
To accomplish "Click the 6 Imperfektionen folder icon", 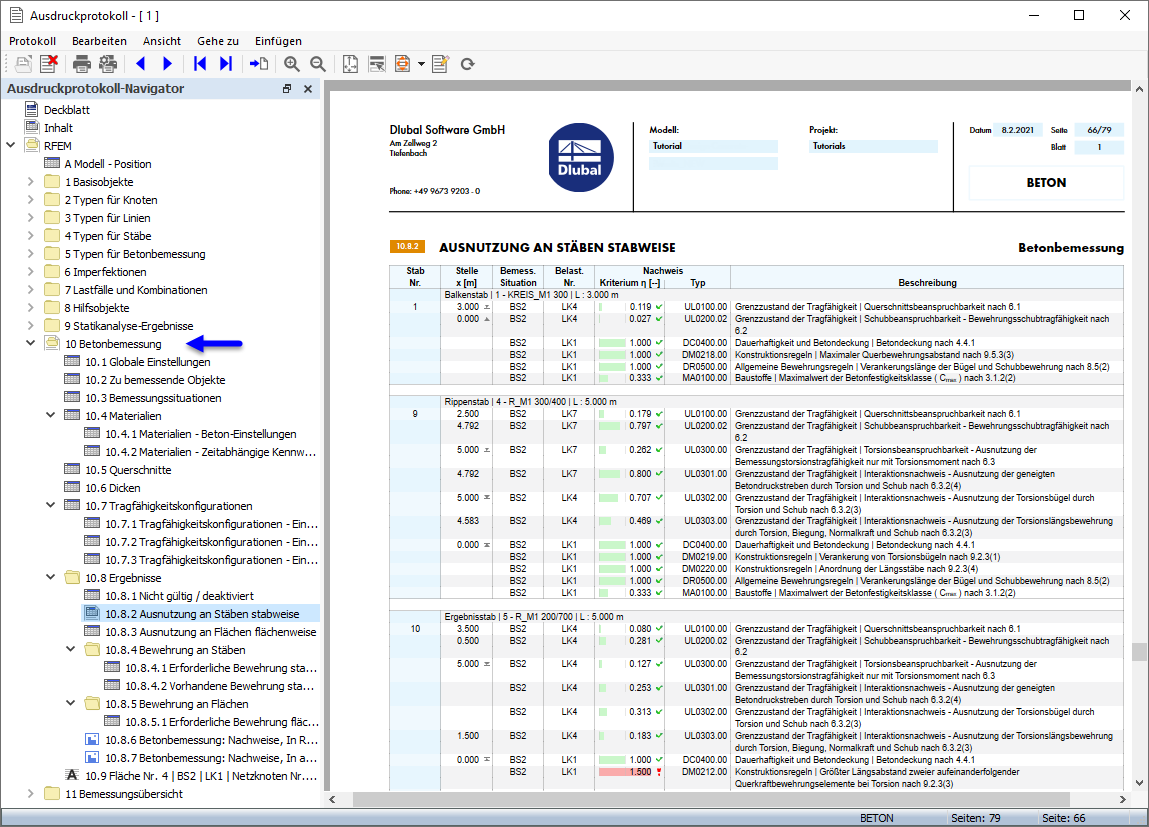I will pyautogui.click(x=52, y=272).
